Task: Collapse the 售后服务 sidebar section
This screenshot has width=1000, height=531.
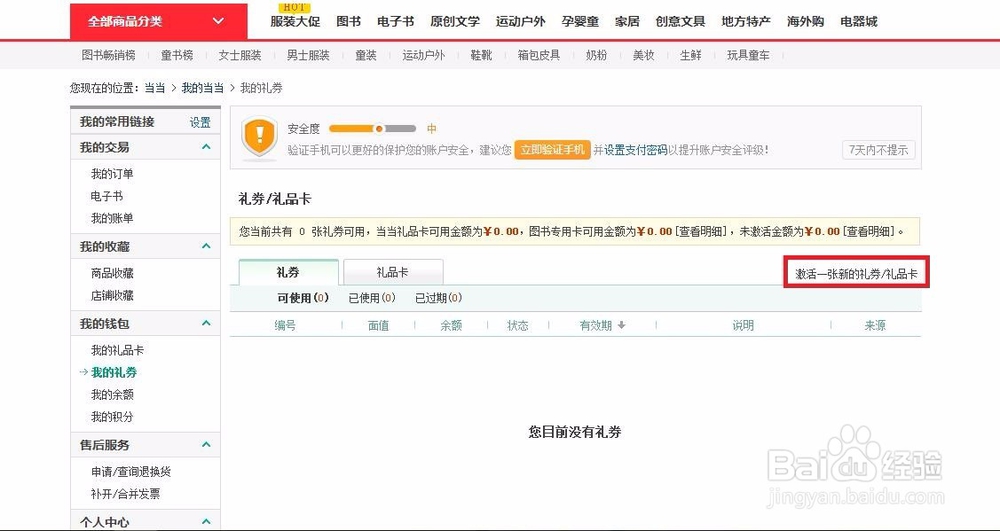Action: tap(206, 444)
